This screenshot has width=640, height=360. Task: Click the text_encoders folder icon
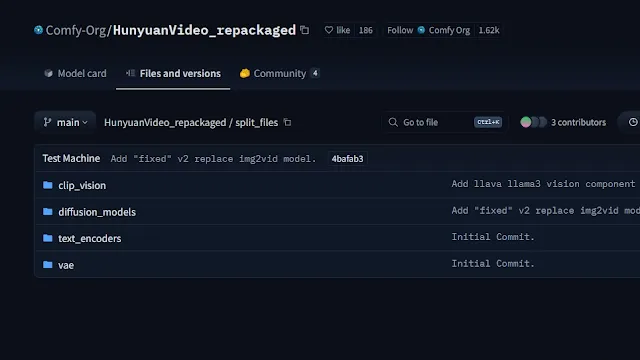click(x=48, y=238)
